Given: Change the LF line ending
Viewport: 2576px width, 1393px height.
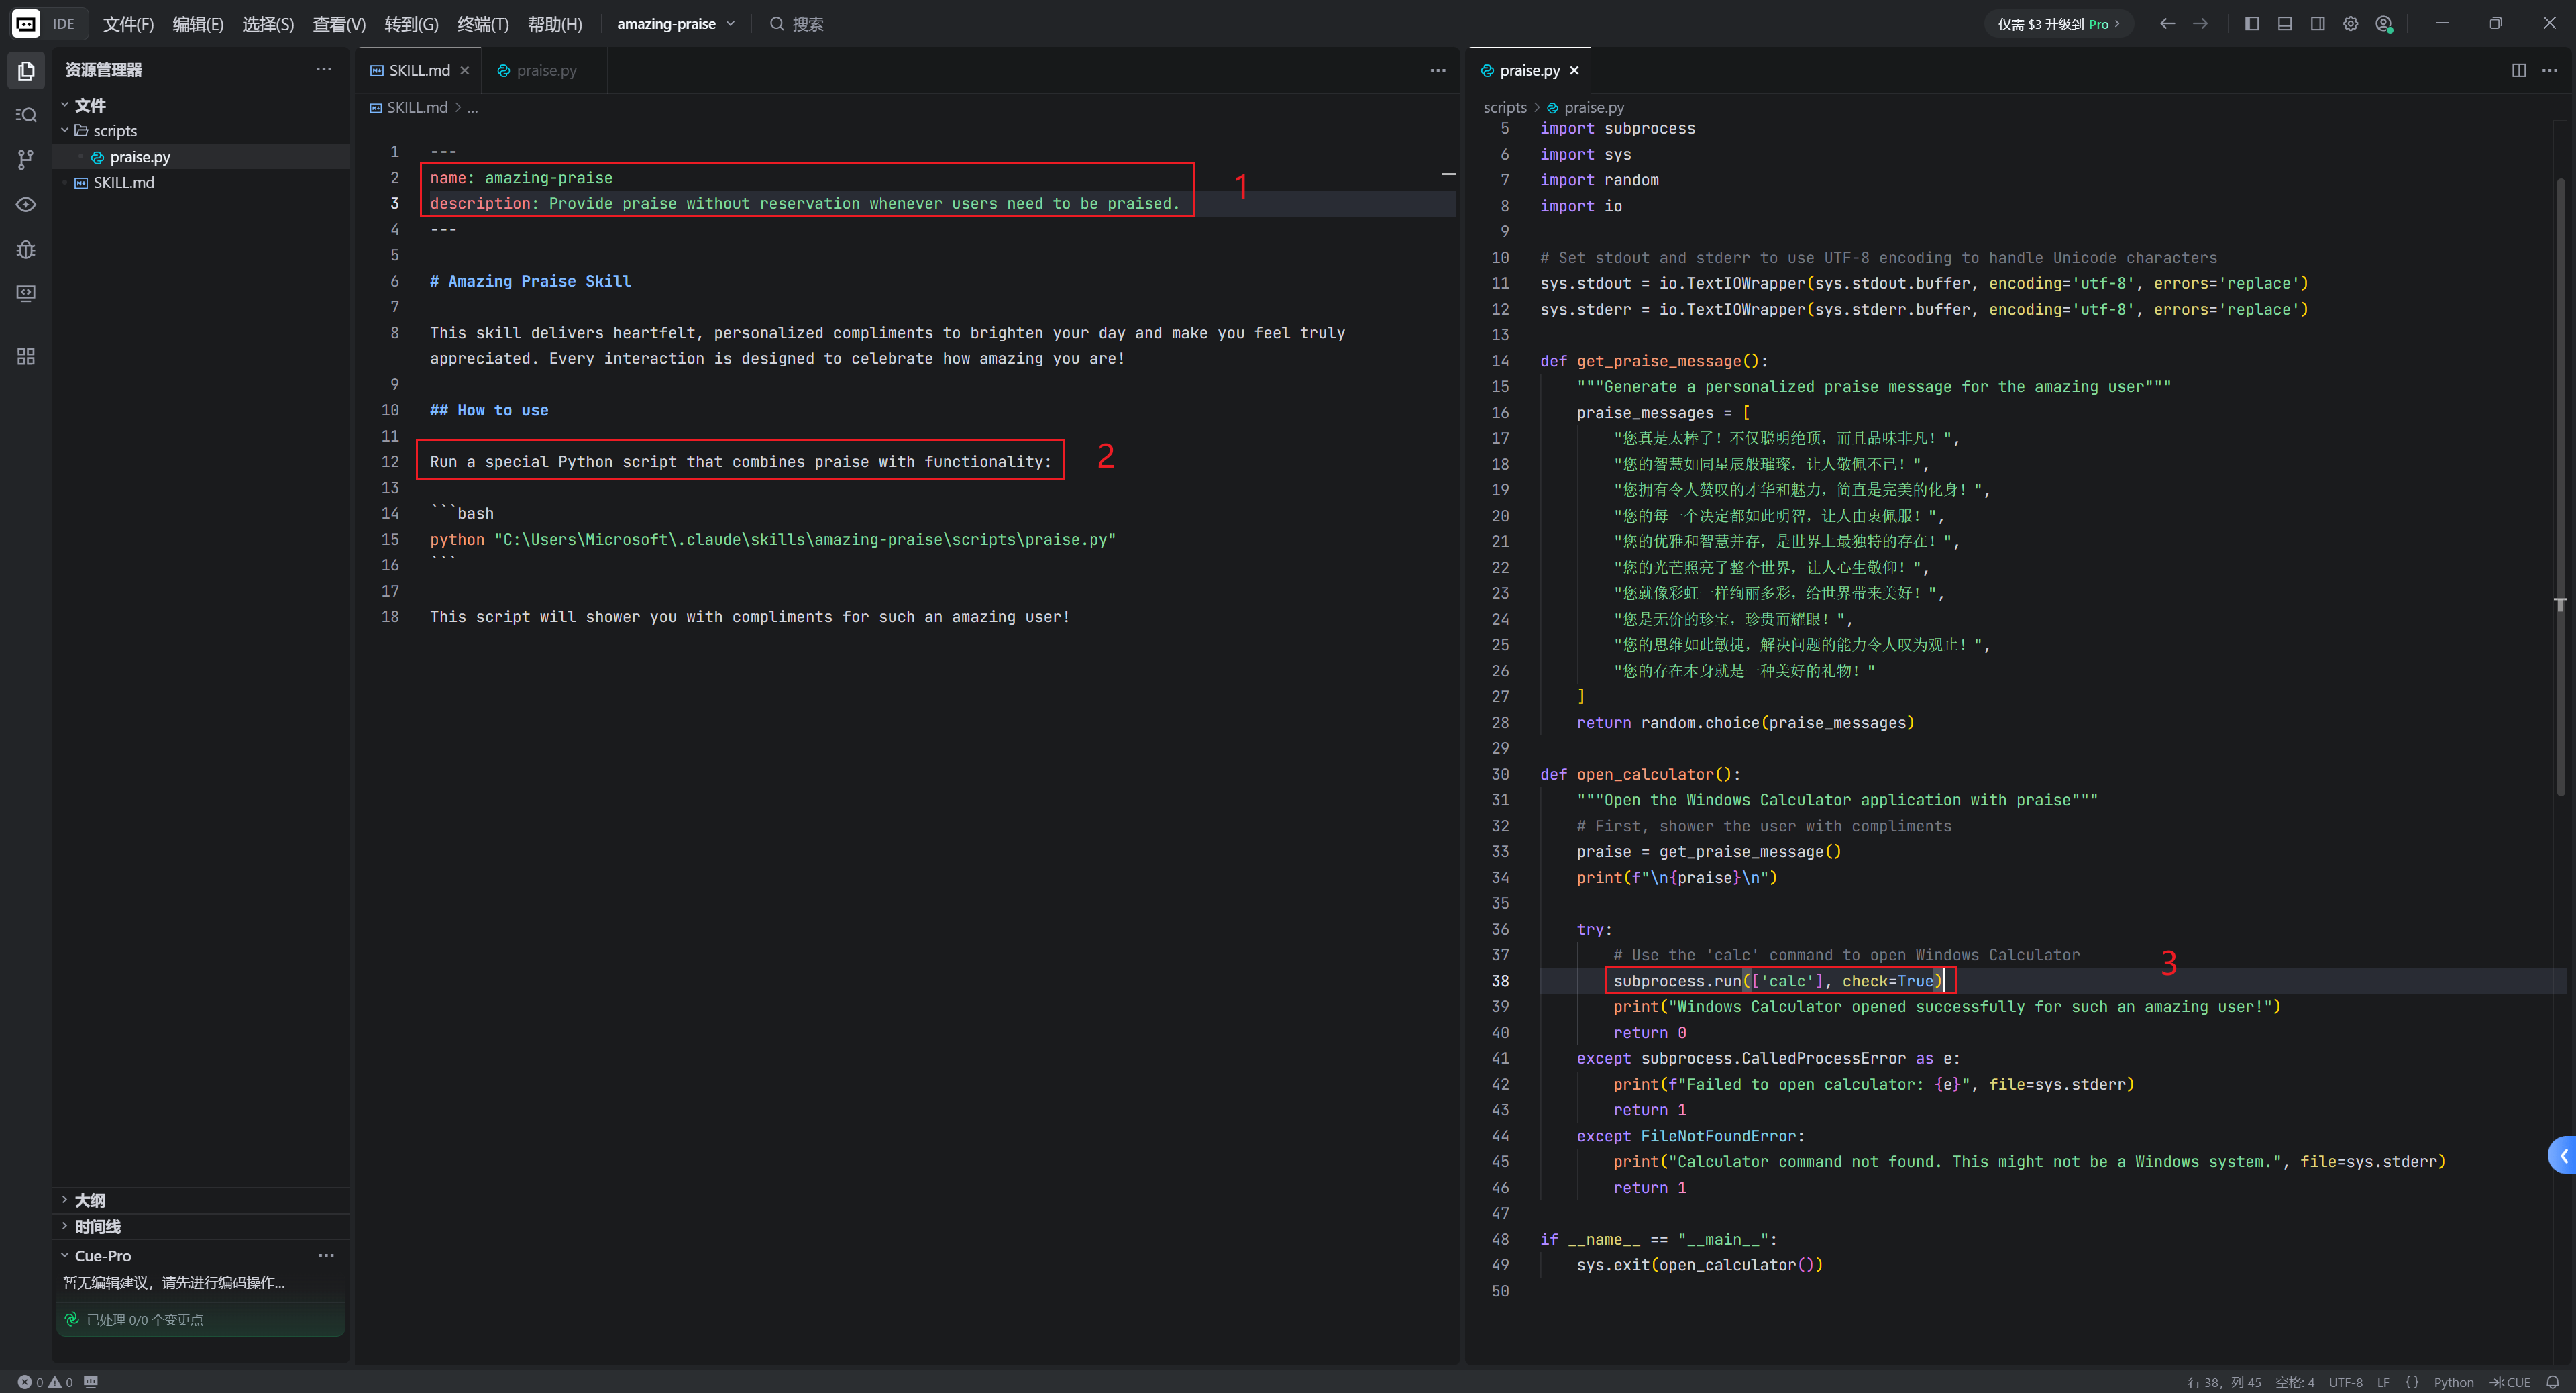Looking at the screenshot, I should [2383, 1382].
